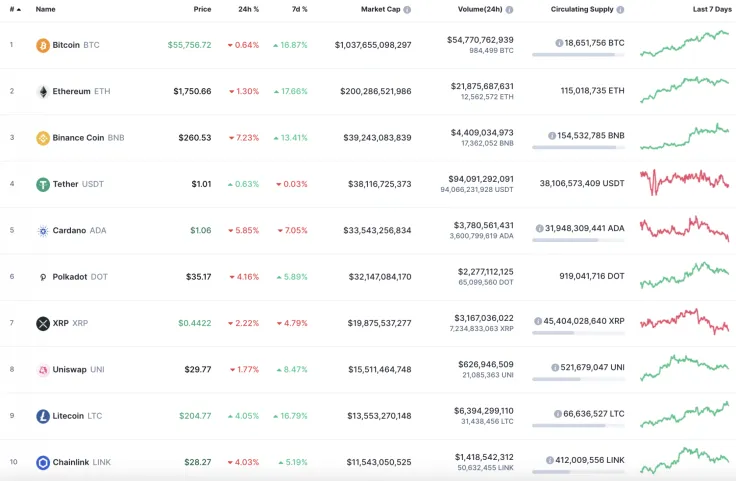Click Bitcoin price $55,756.72
Viewport: 736px width, 481px height.
click(x=190, y=45)
